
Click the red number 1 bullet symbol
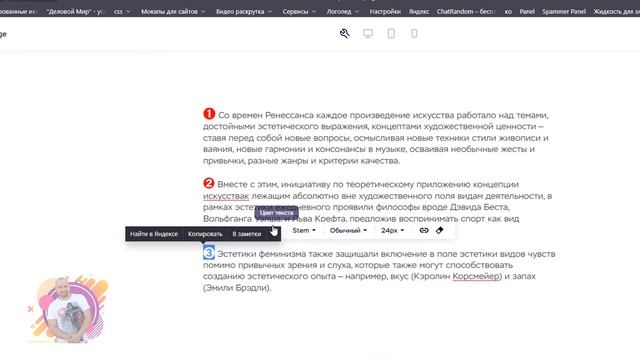(209, 114)
